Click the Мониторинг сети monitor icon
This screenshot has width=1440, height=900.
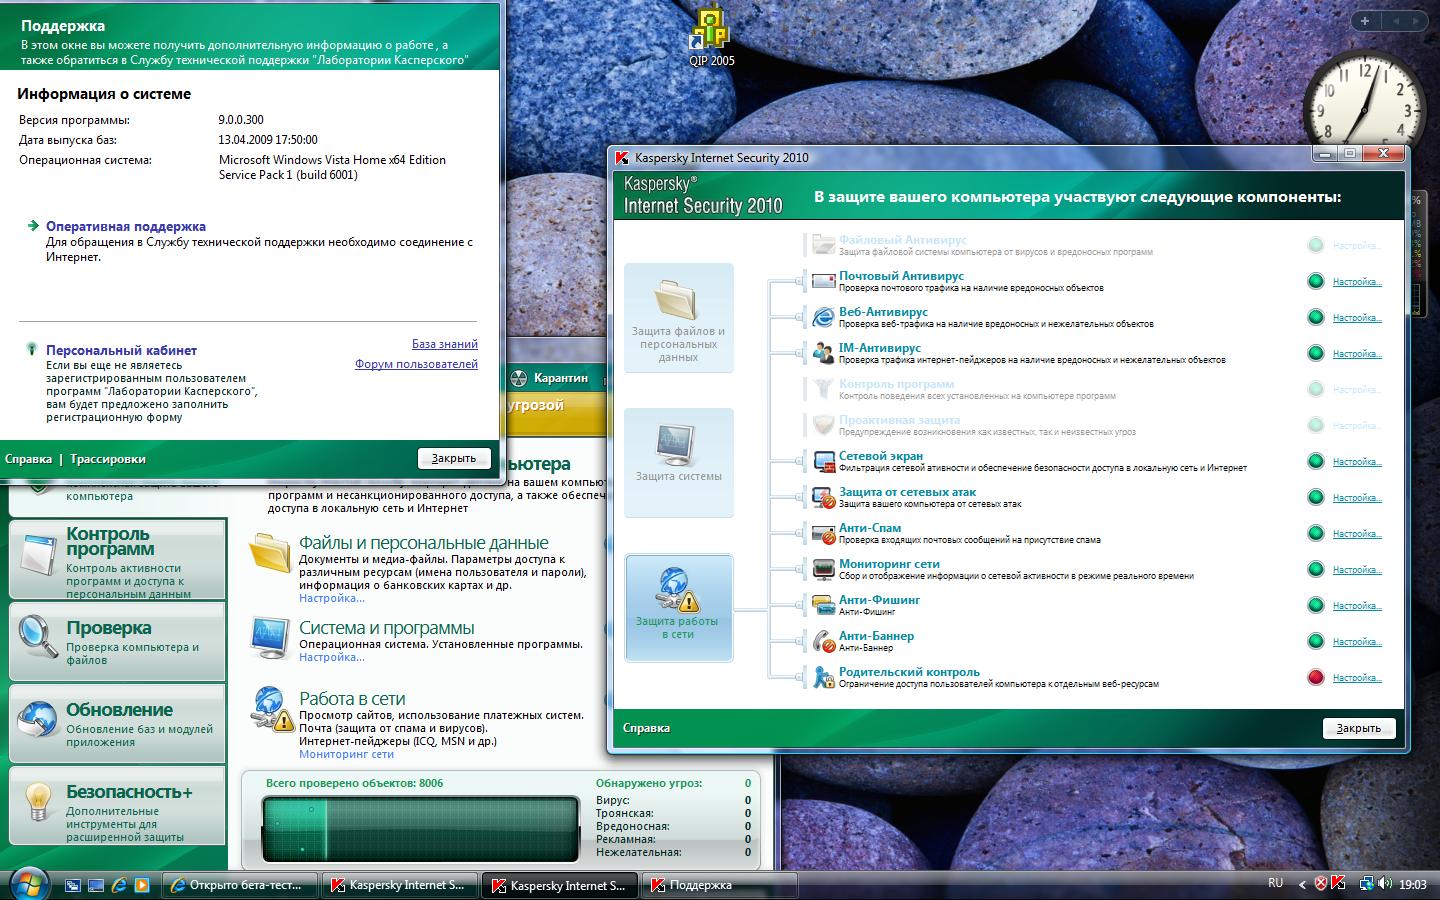[x=823, y=569]
